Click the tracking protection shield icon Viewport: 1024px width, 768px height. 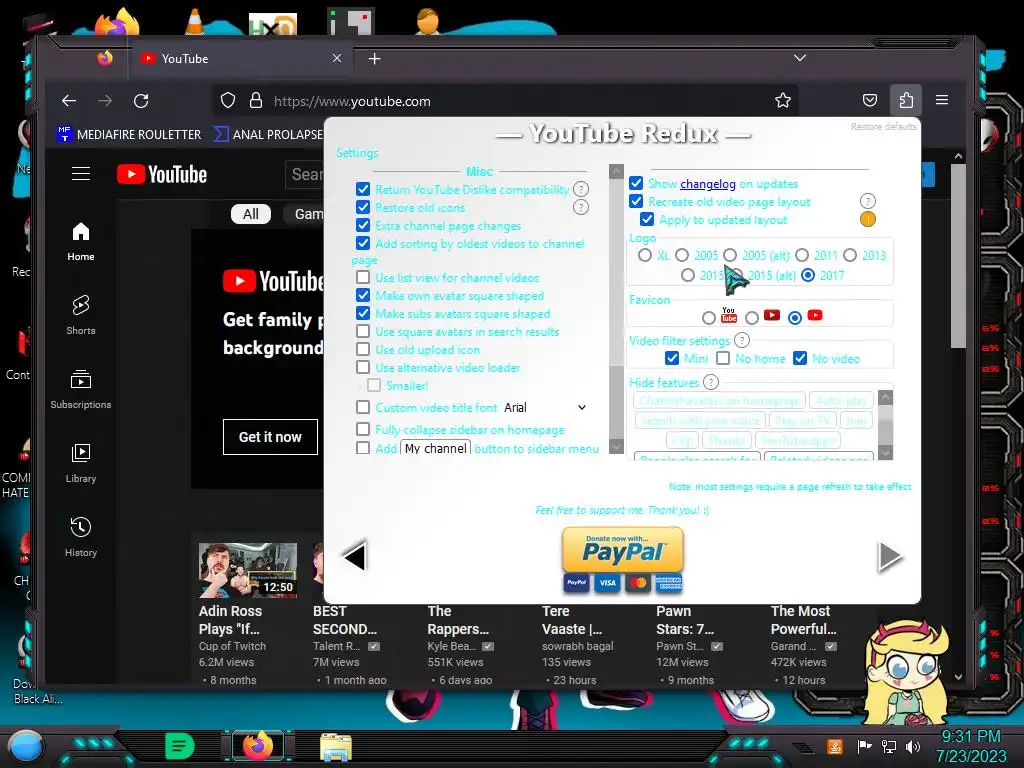[227, 101]
